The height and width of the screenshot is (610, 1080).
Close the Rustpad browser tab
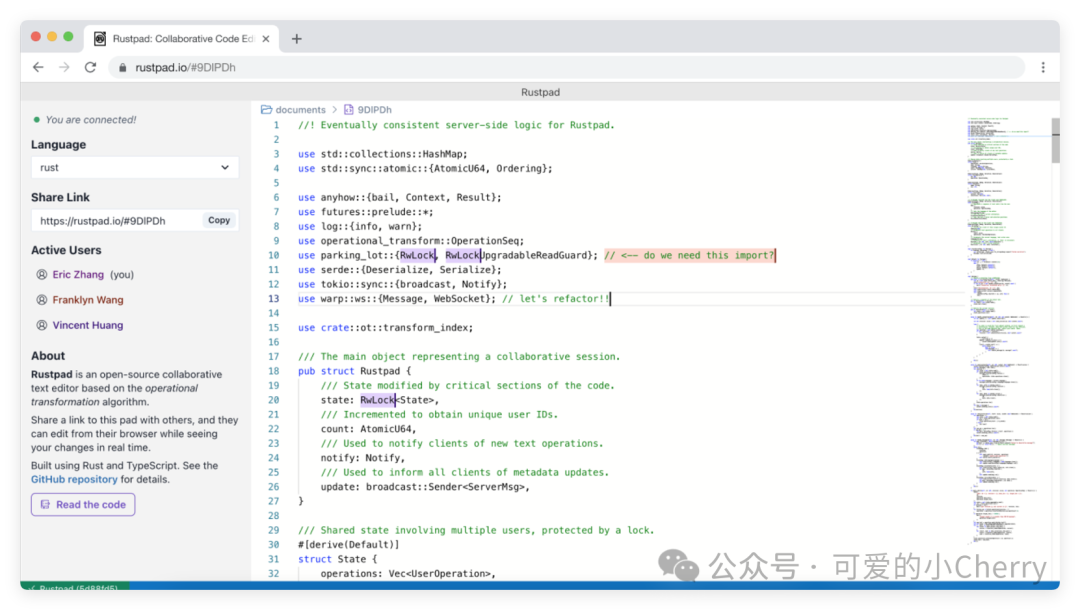tap(266, 39)
